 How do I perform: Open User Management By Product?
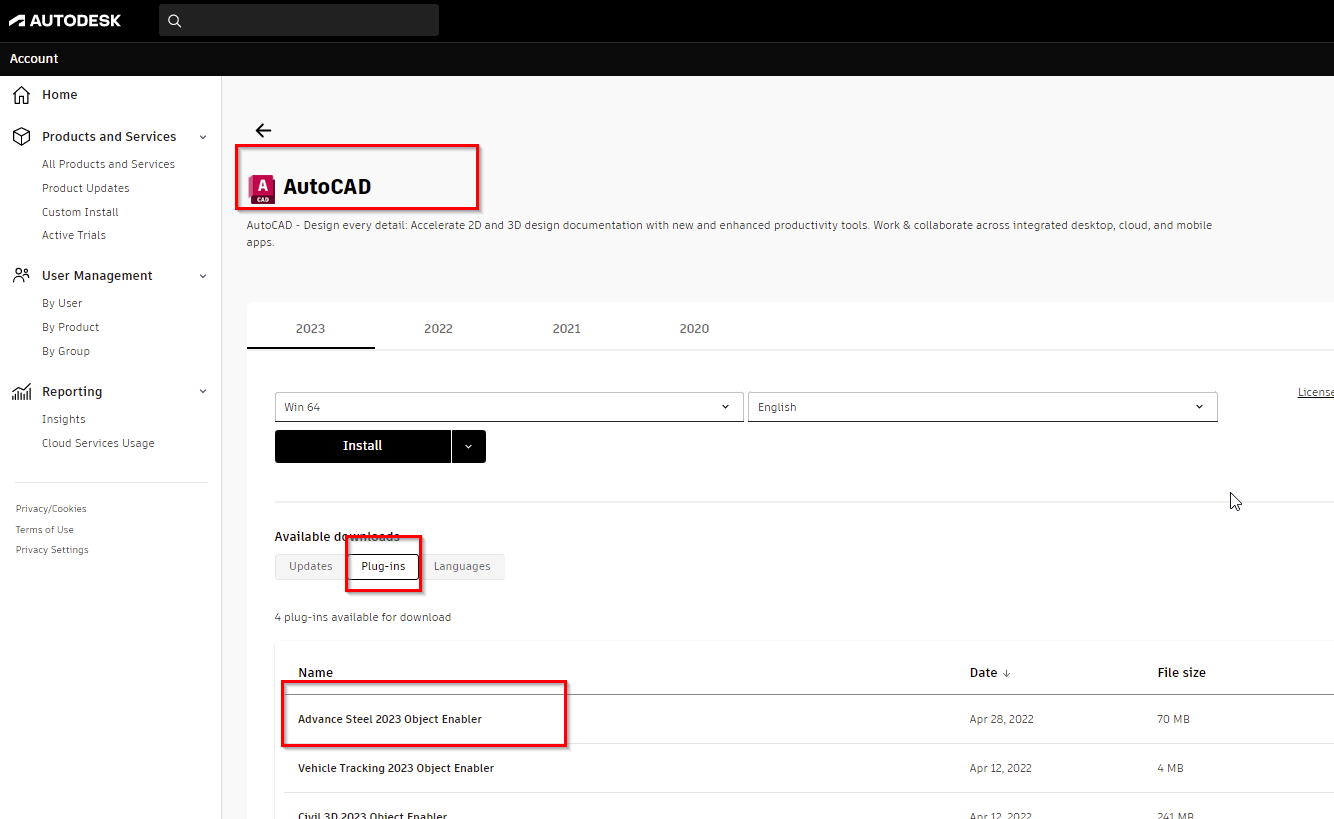[x=71, y=327]
